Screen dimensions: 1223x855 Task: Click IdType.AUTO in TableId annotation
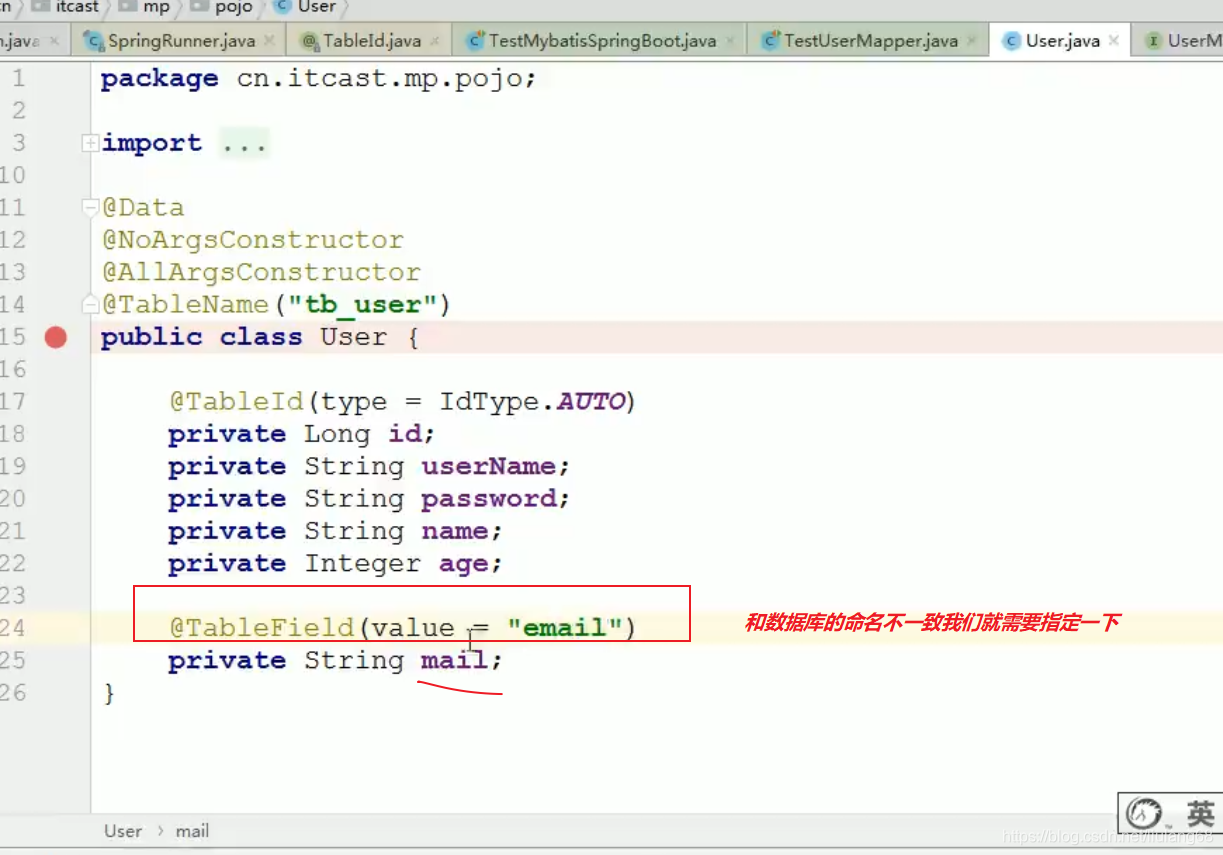(532, 402)
